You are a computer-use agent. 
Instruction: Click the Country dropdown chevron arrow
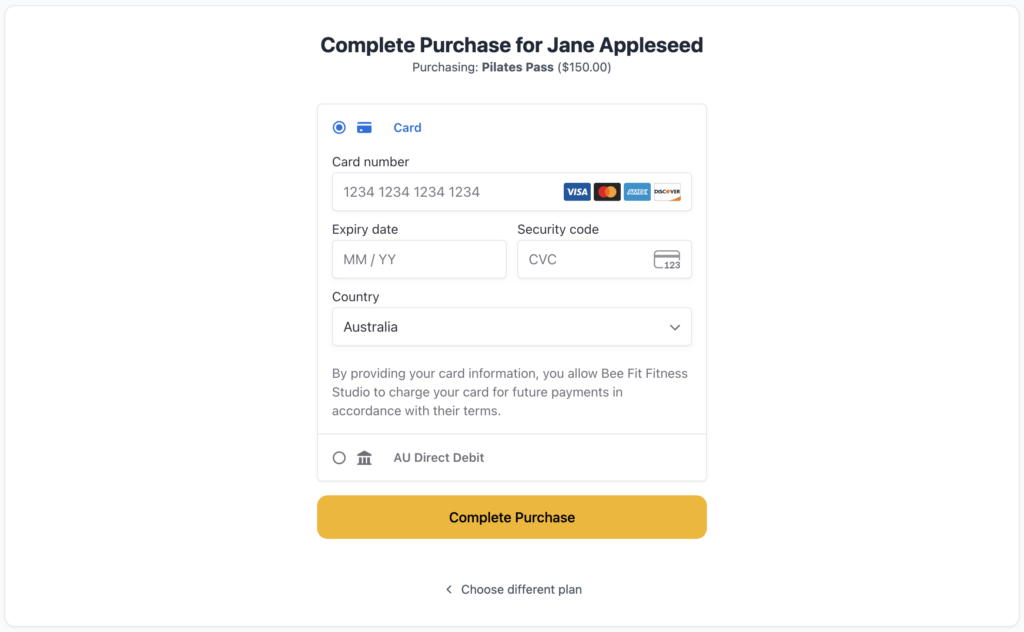point(675,327)
